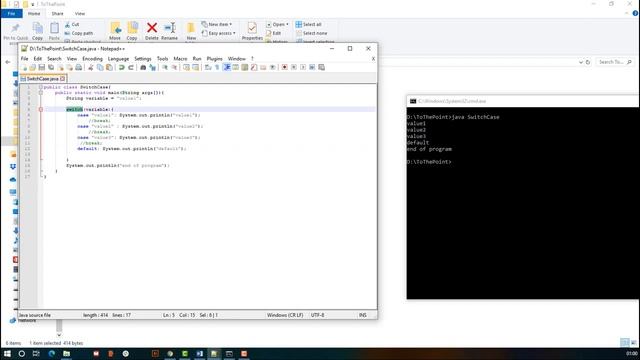This screenshot has width=640, height=360.
Task: Toggle the Indent Guide toolbar icon
Action: tap(227, 67)
